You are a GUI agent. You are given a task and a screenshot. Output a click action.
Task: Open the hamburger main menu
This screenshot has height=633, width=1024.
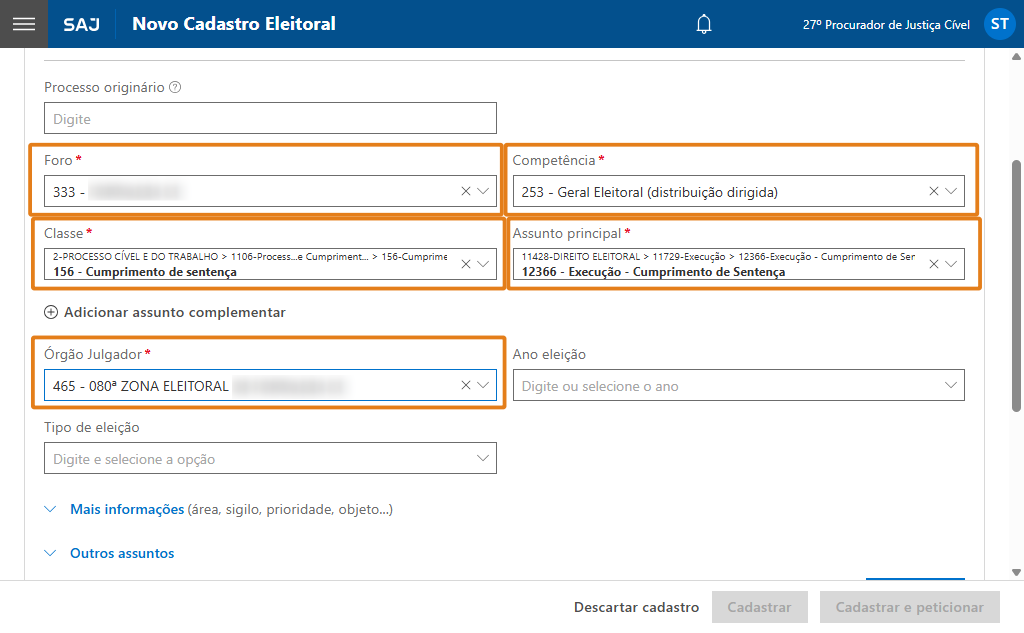(x=23, y=24)
